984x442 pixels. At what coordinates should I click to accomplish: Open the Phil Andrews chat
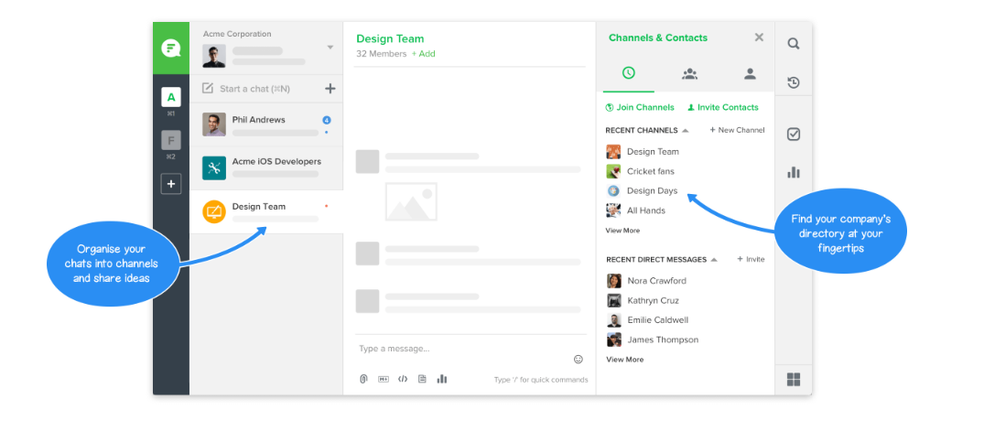coord(266,124)
